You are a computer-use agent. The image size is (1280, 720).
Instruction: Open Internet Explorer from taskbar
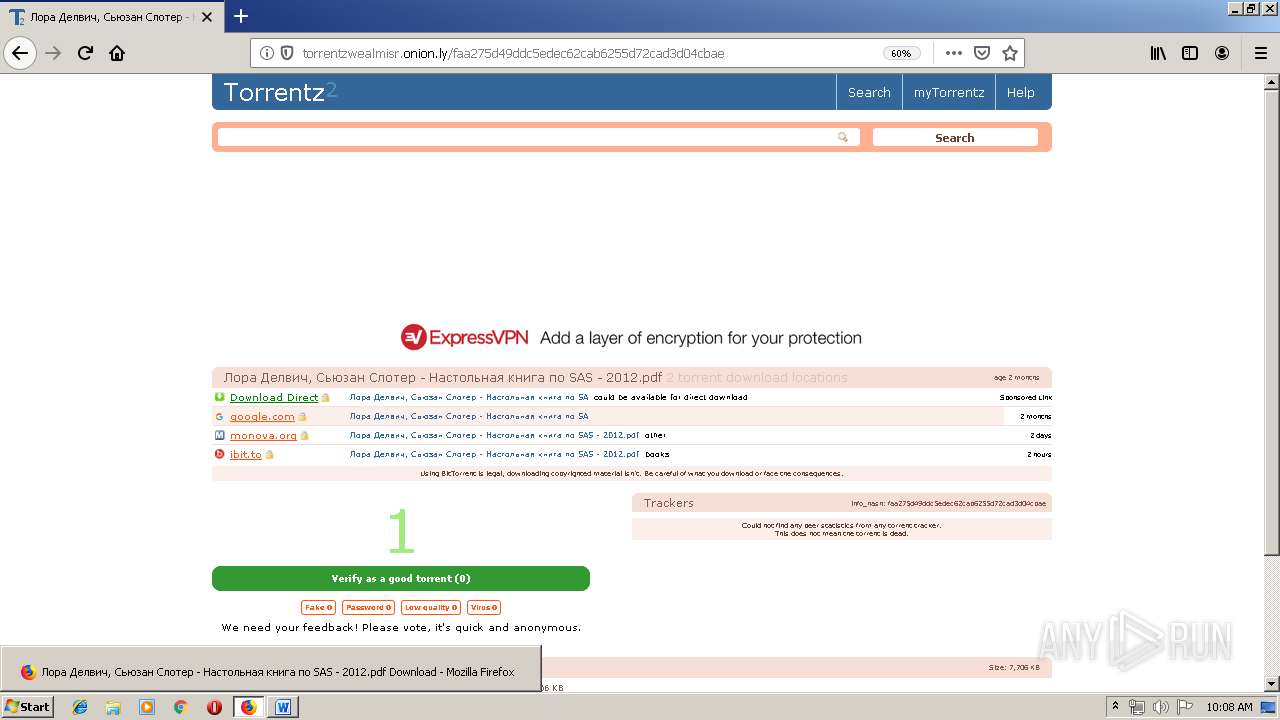point(80,707)
